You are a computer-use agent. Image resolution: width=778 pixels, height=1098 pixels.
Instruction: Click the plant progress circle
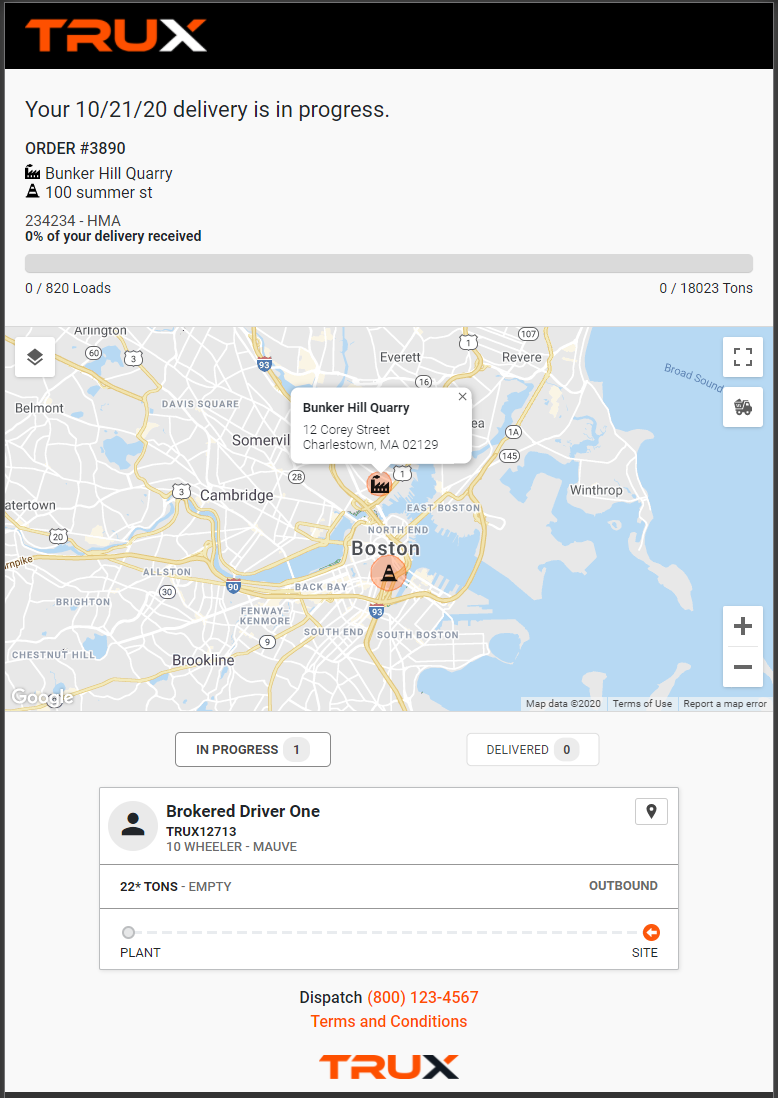click(x=128, y=932)
